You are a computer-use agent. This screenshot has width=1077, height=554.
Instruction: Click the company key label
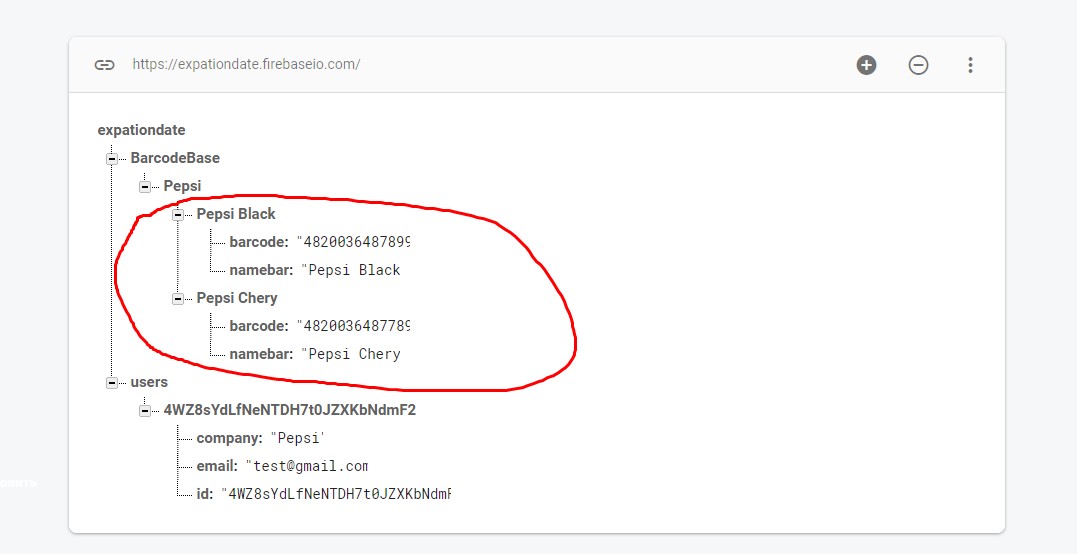pyautogui.click(x=229, y=439)
